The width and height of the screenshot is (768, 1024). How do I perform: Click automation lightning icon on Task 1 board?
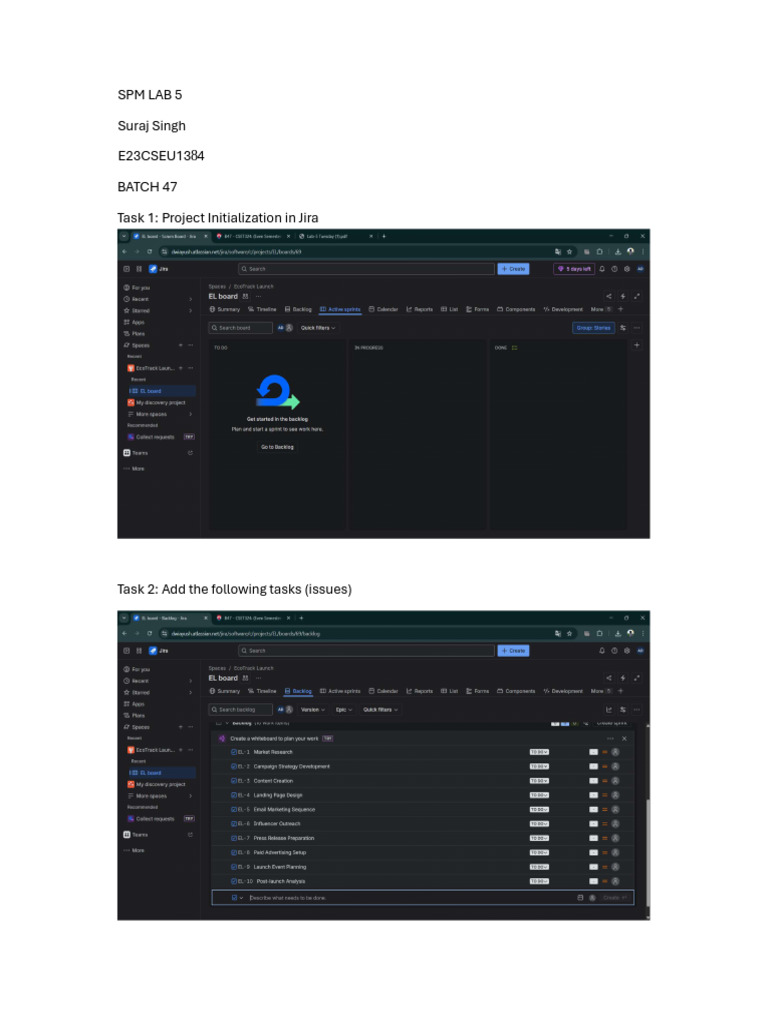(623, 296)
